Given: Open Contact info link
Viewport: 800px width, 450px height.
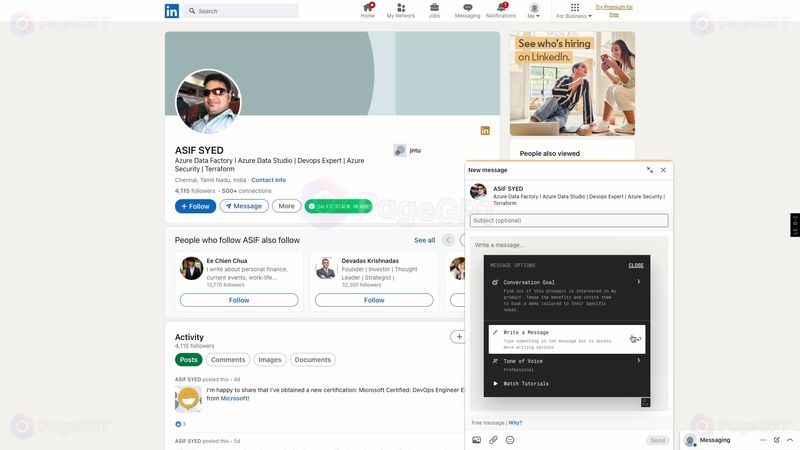Looking at the screenshot, I should 268,180.
